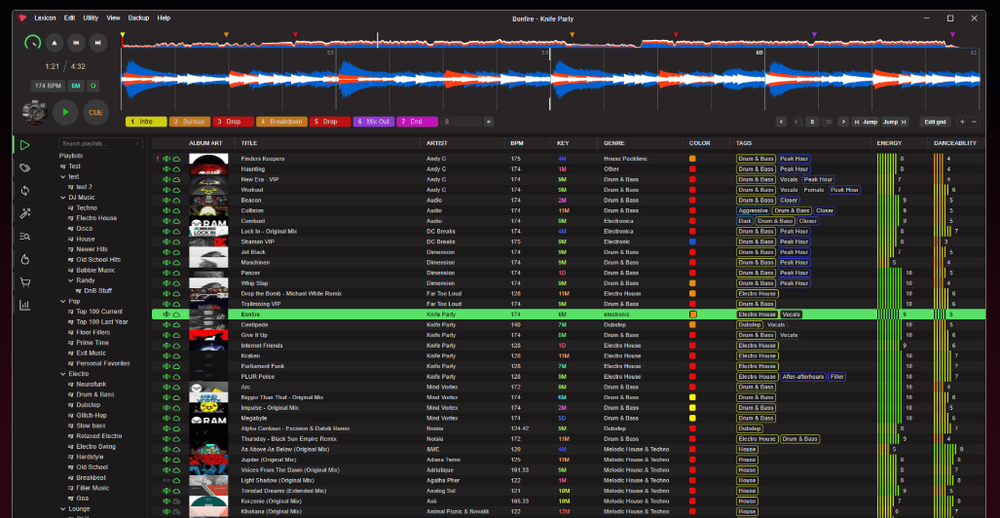1000x518 pixels.
Task: Trigger cue 1 Intro
Action: (x=146, y=122)
